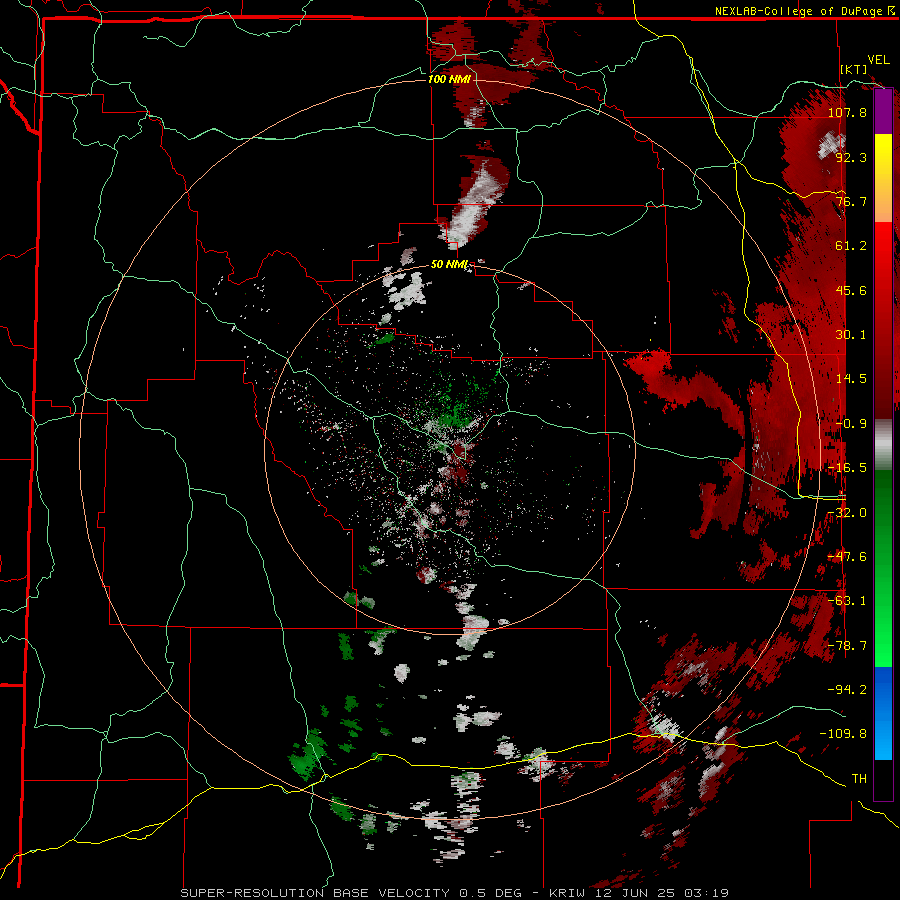Click the purple segment of the color bar

(883, 111)
